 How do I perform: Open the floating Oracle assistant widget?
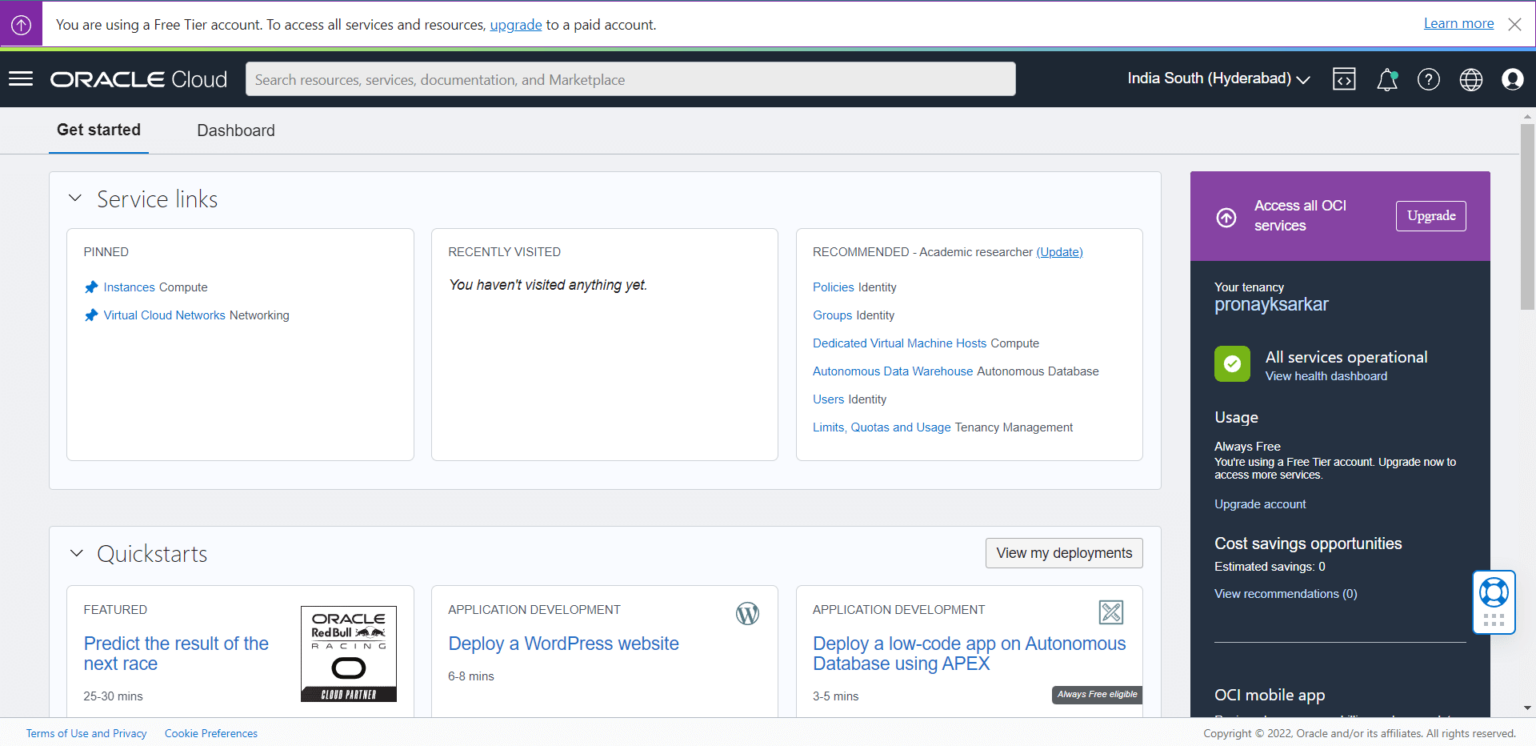point(1493,601)
